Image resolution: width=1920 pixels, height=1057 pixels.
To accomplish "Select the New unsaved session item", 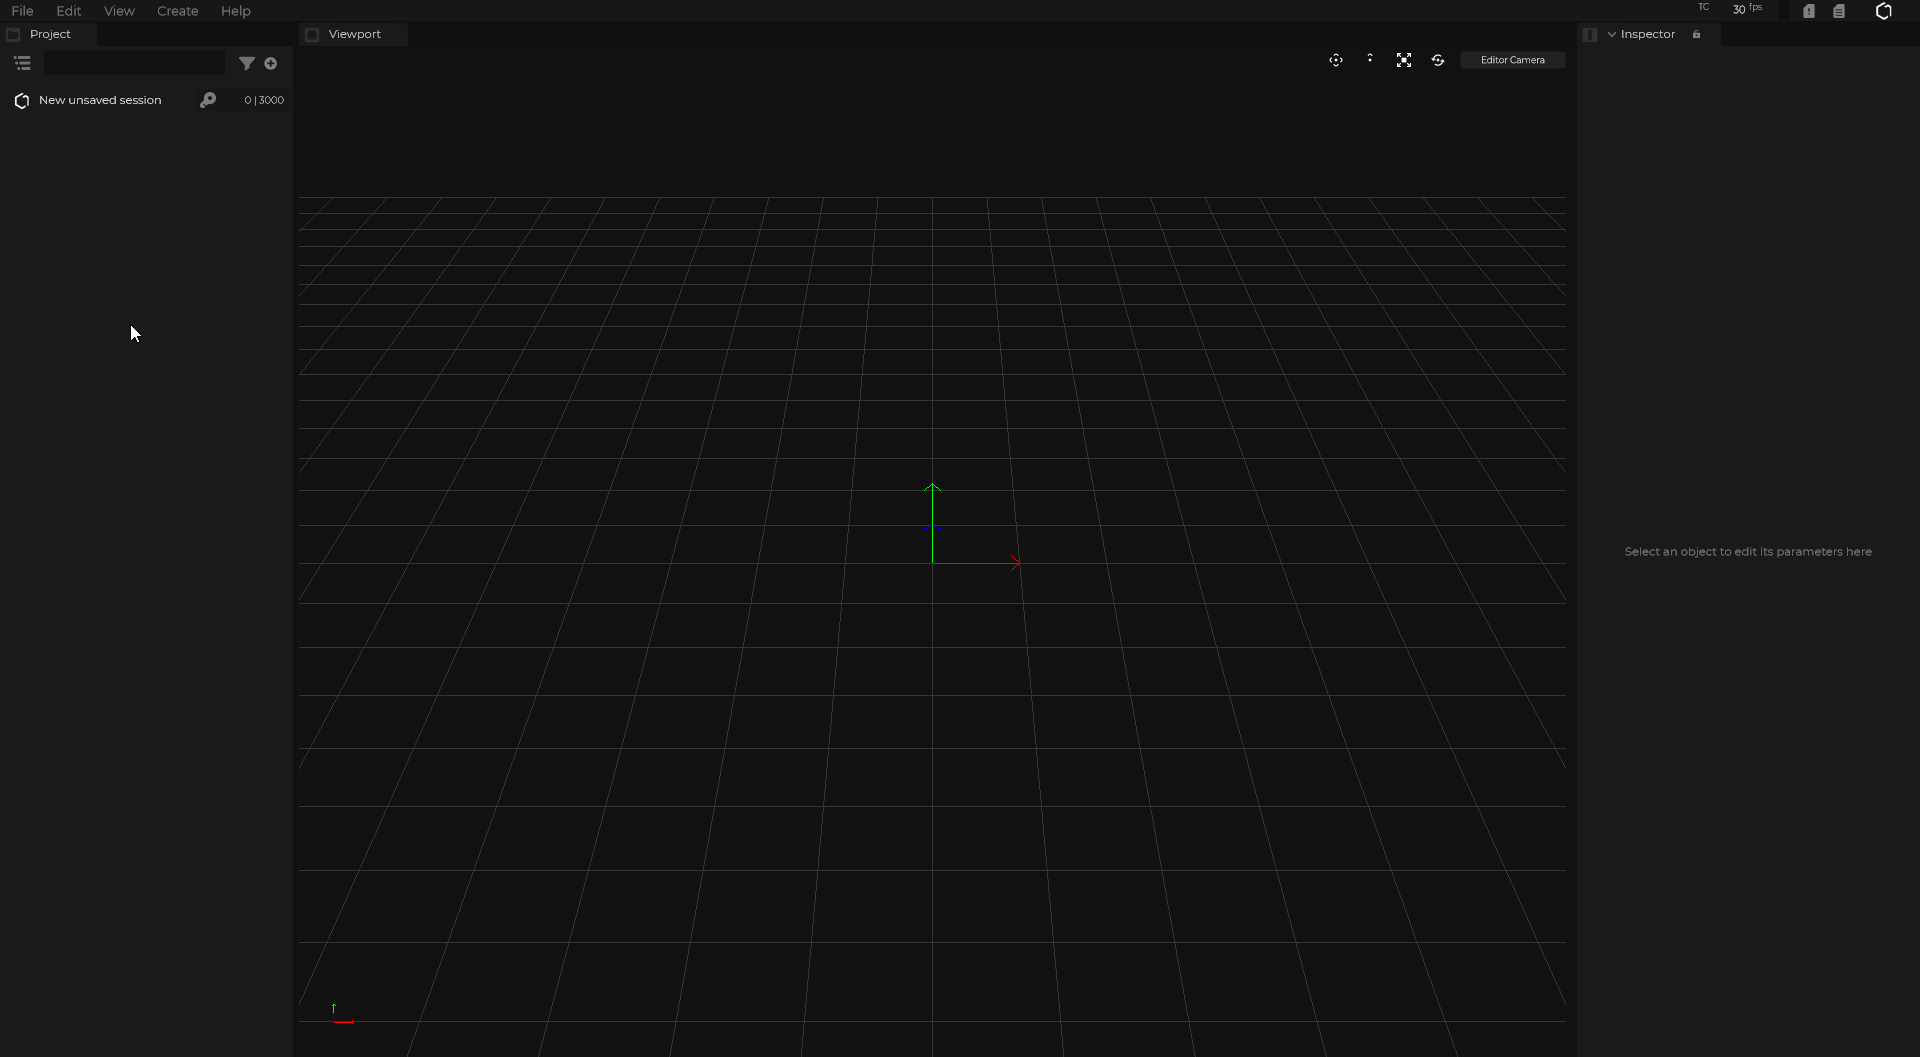I will point(100,100).
